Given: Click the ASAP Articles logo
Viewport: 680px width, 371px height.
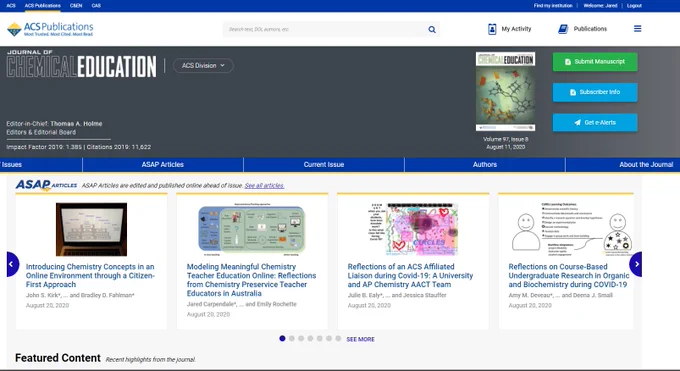Looking at the screenshot, I should 46,185.
